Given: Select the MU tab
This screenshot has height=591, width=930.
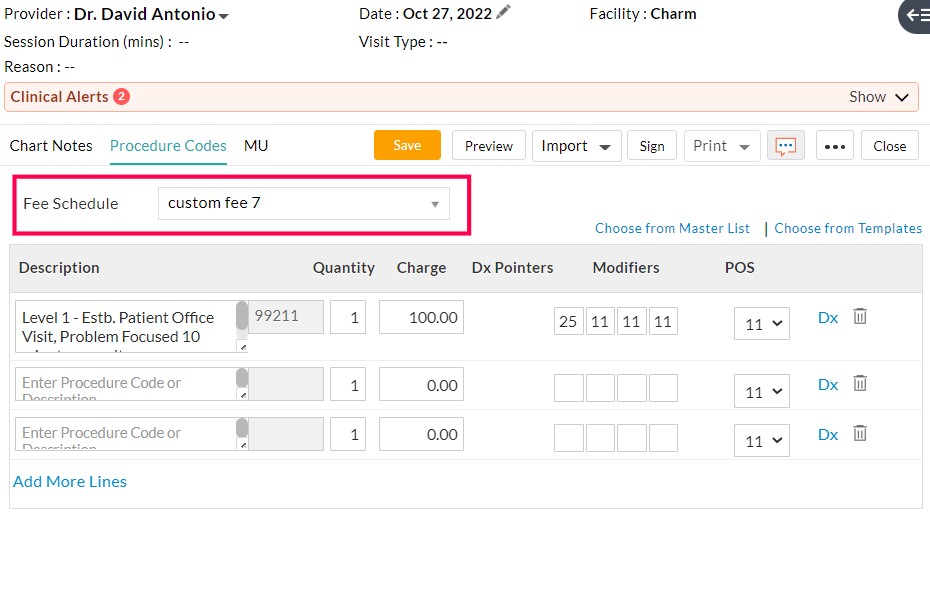Looking at the screenshot, I should click(255, 145).
